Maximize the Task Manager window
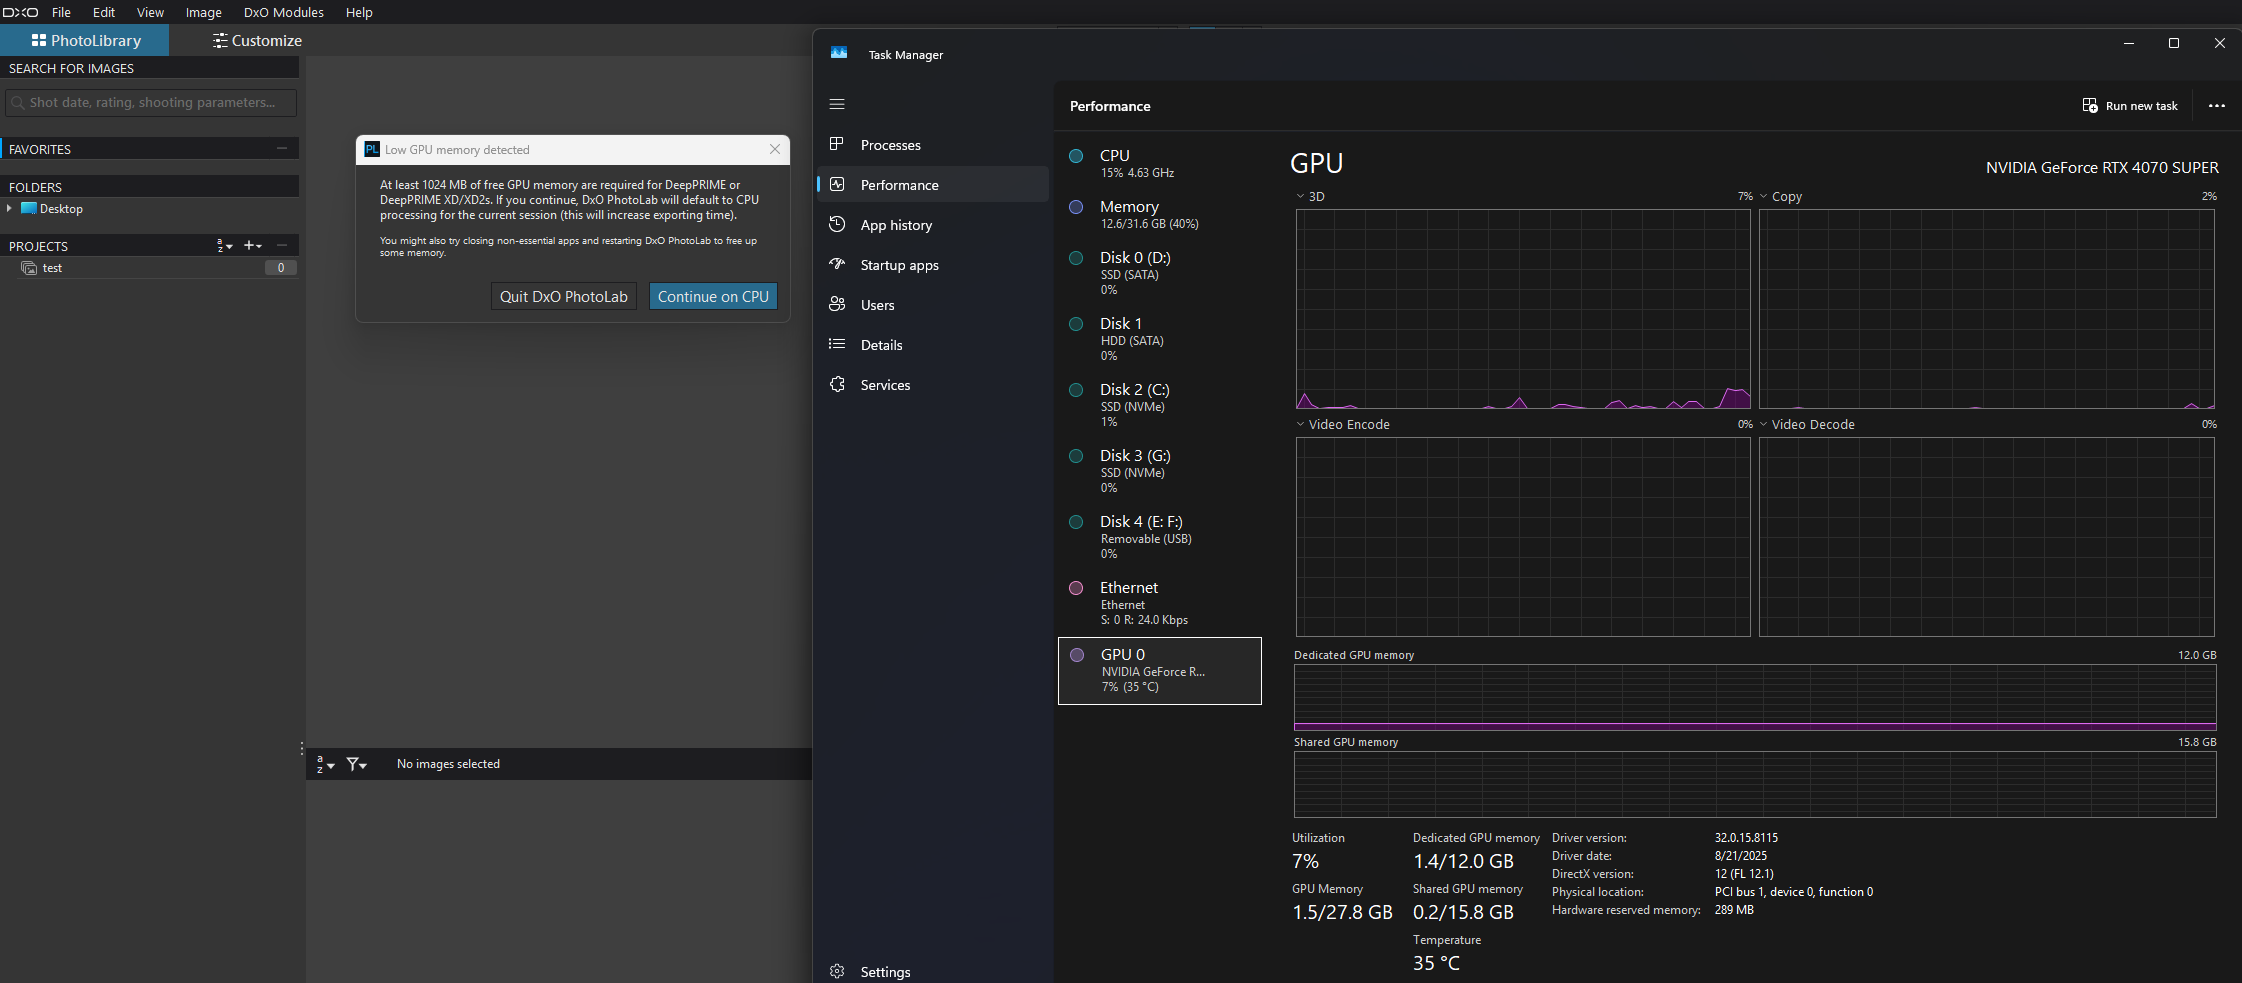2242x983 pixels. coord(2174,43)
